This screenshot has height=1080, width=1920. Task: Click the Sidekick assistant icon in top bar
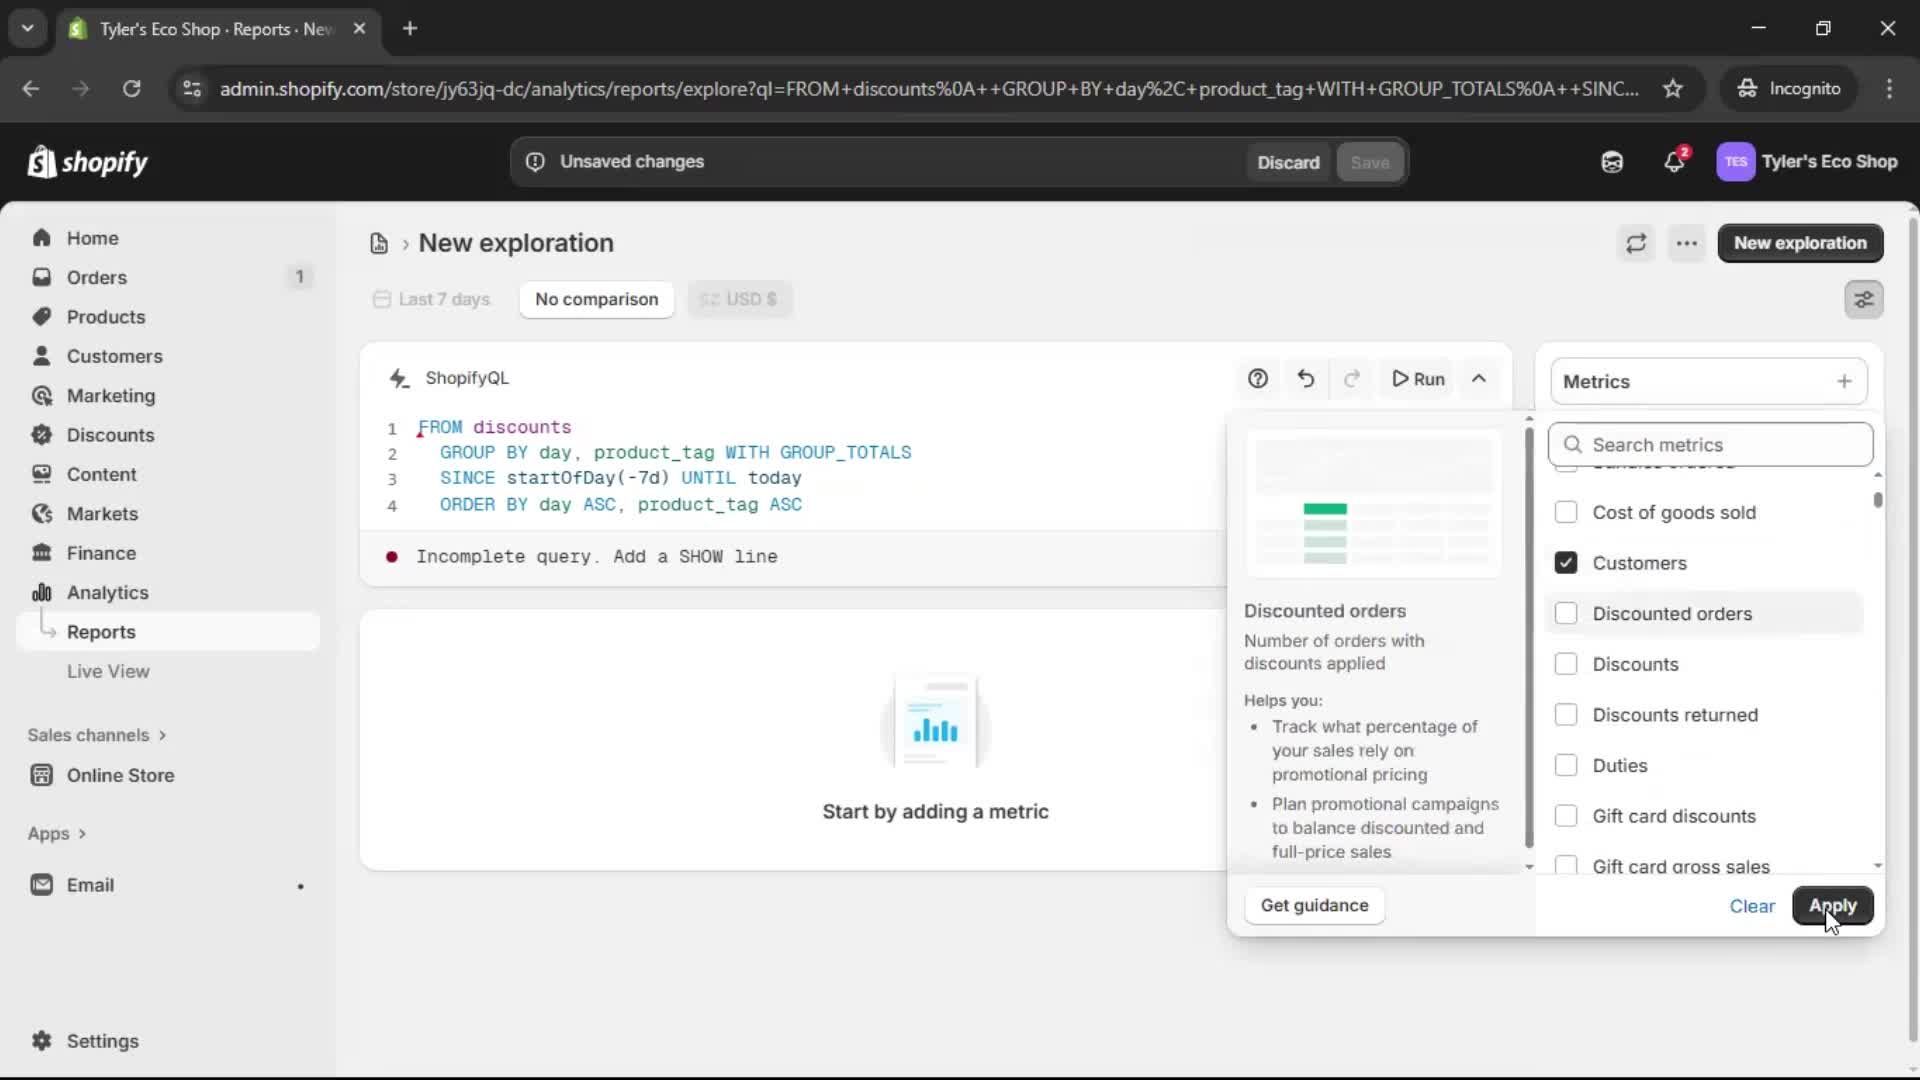[x=1612, y=162]
